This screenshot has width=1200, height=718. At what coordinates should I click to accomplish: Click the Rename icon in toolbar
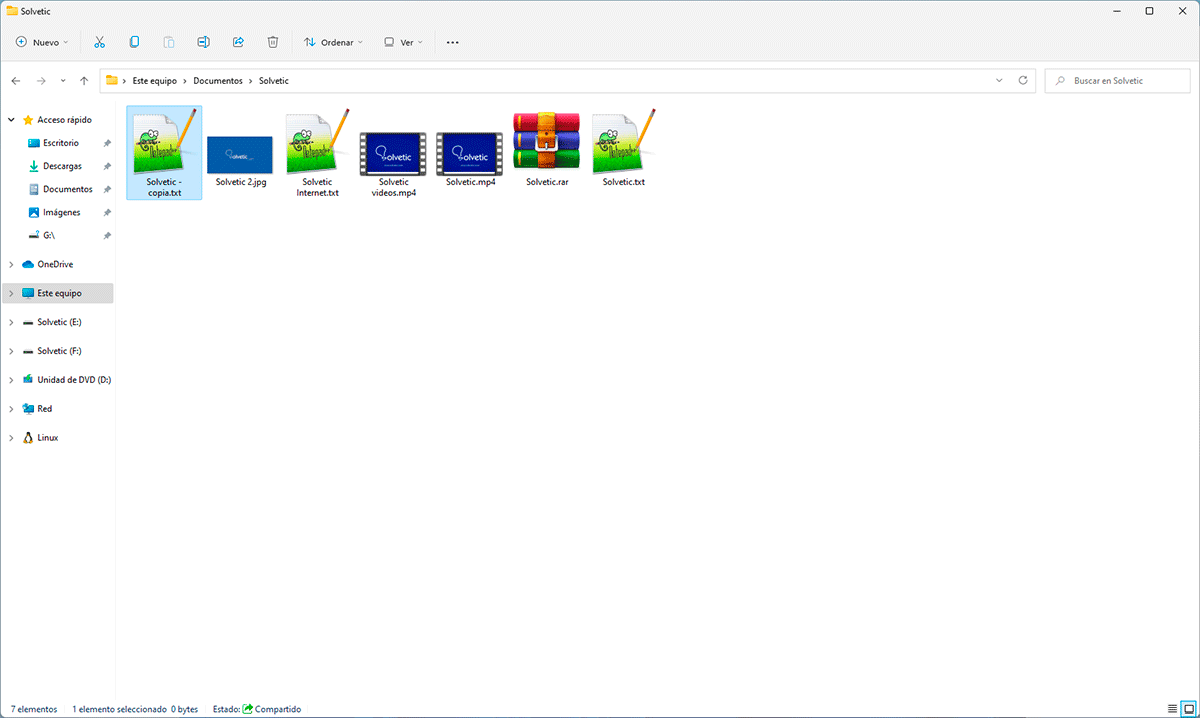(203, 42)
